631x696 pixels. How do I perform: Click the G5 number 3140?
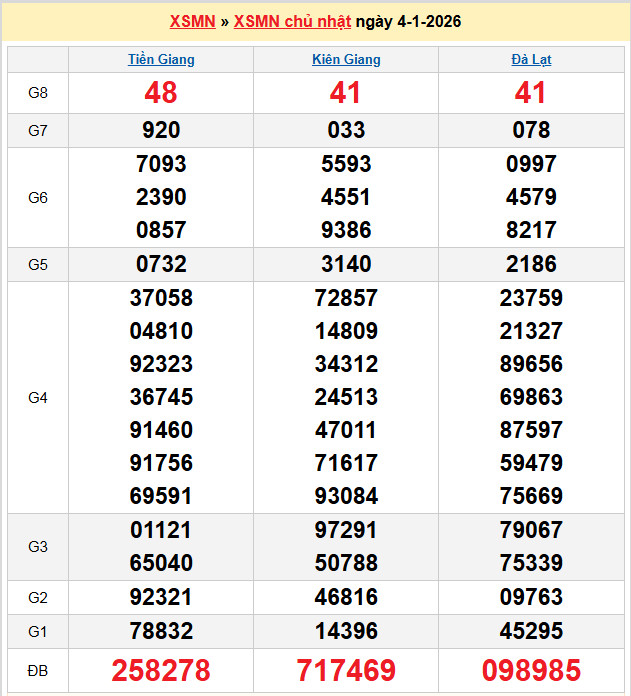pos(346,265)
